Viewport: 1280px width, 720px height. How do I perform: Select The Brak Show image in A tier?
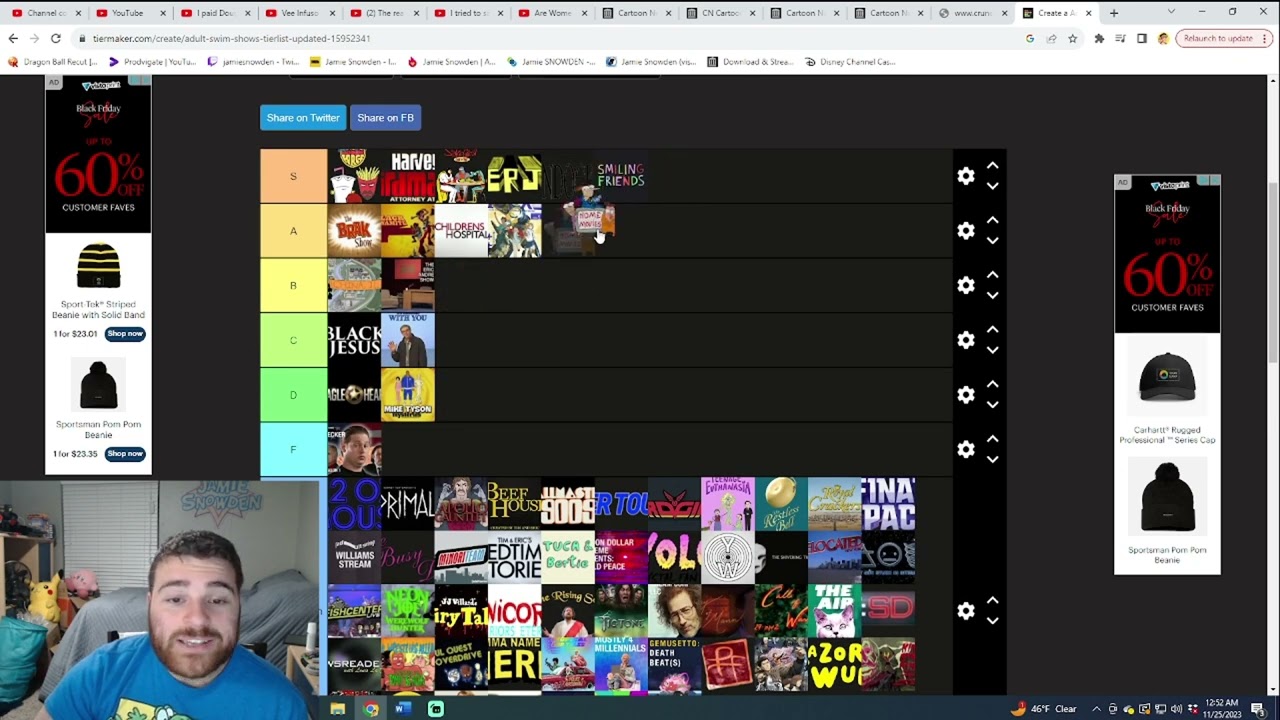(354, 231)
